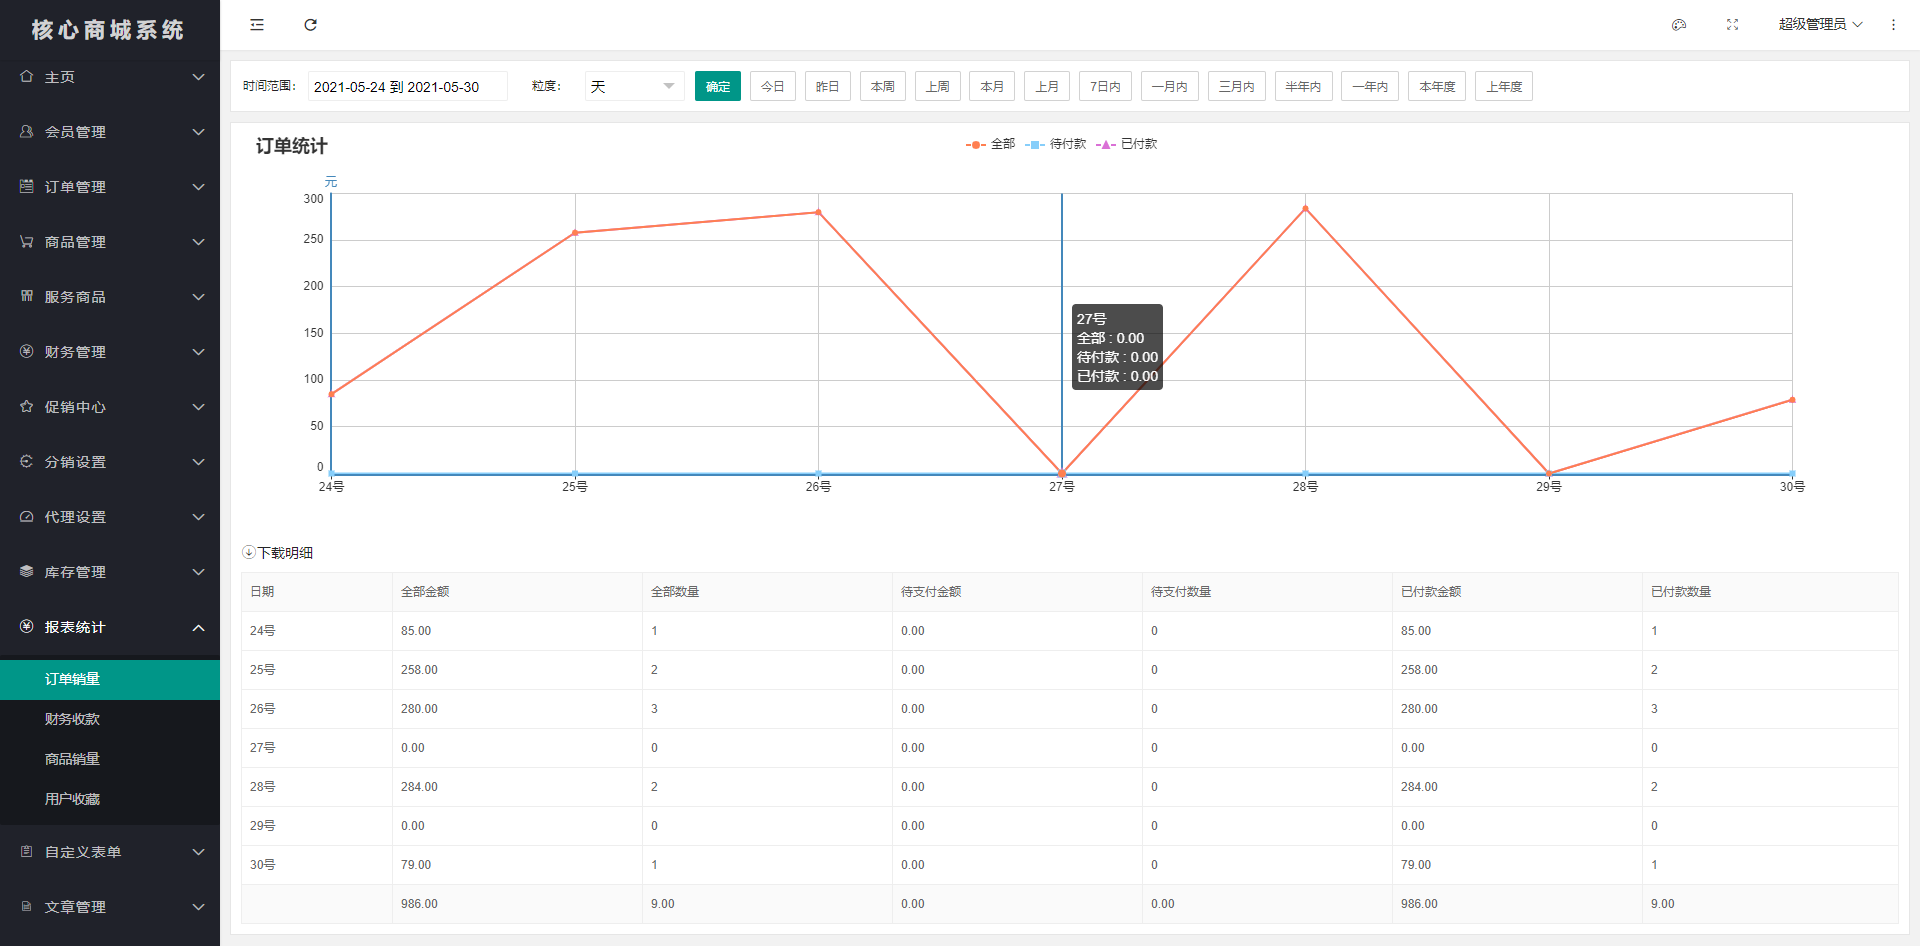This screenshot has width=1920, height=946.
Task: Click the refresh icon in the top bar
Action: tap(311, 25)
